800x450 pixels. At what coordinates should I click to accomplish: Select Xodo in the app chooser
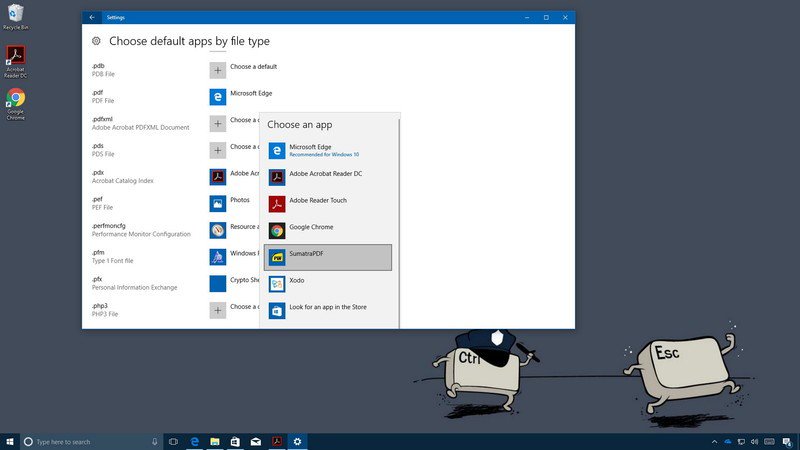point(328,284)
